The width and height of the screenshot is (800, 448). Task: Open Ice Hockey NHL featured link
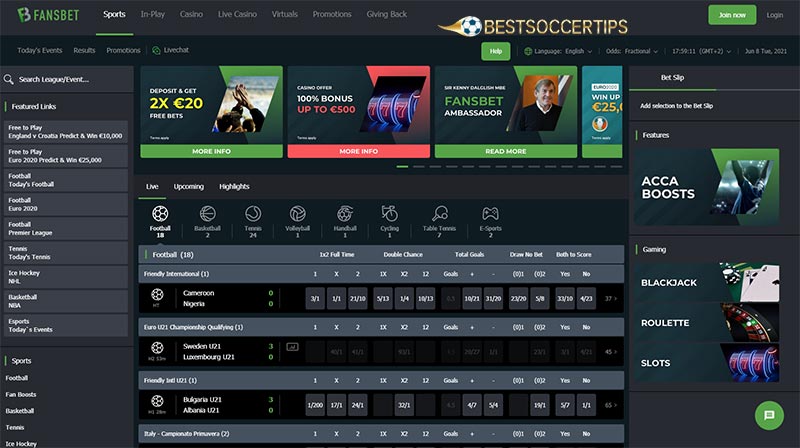tap(65, 277)
